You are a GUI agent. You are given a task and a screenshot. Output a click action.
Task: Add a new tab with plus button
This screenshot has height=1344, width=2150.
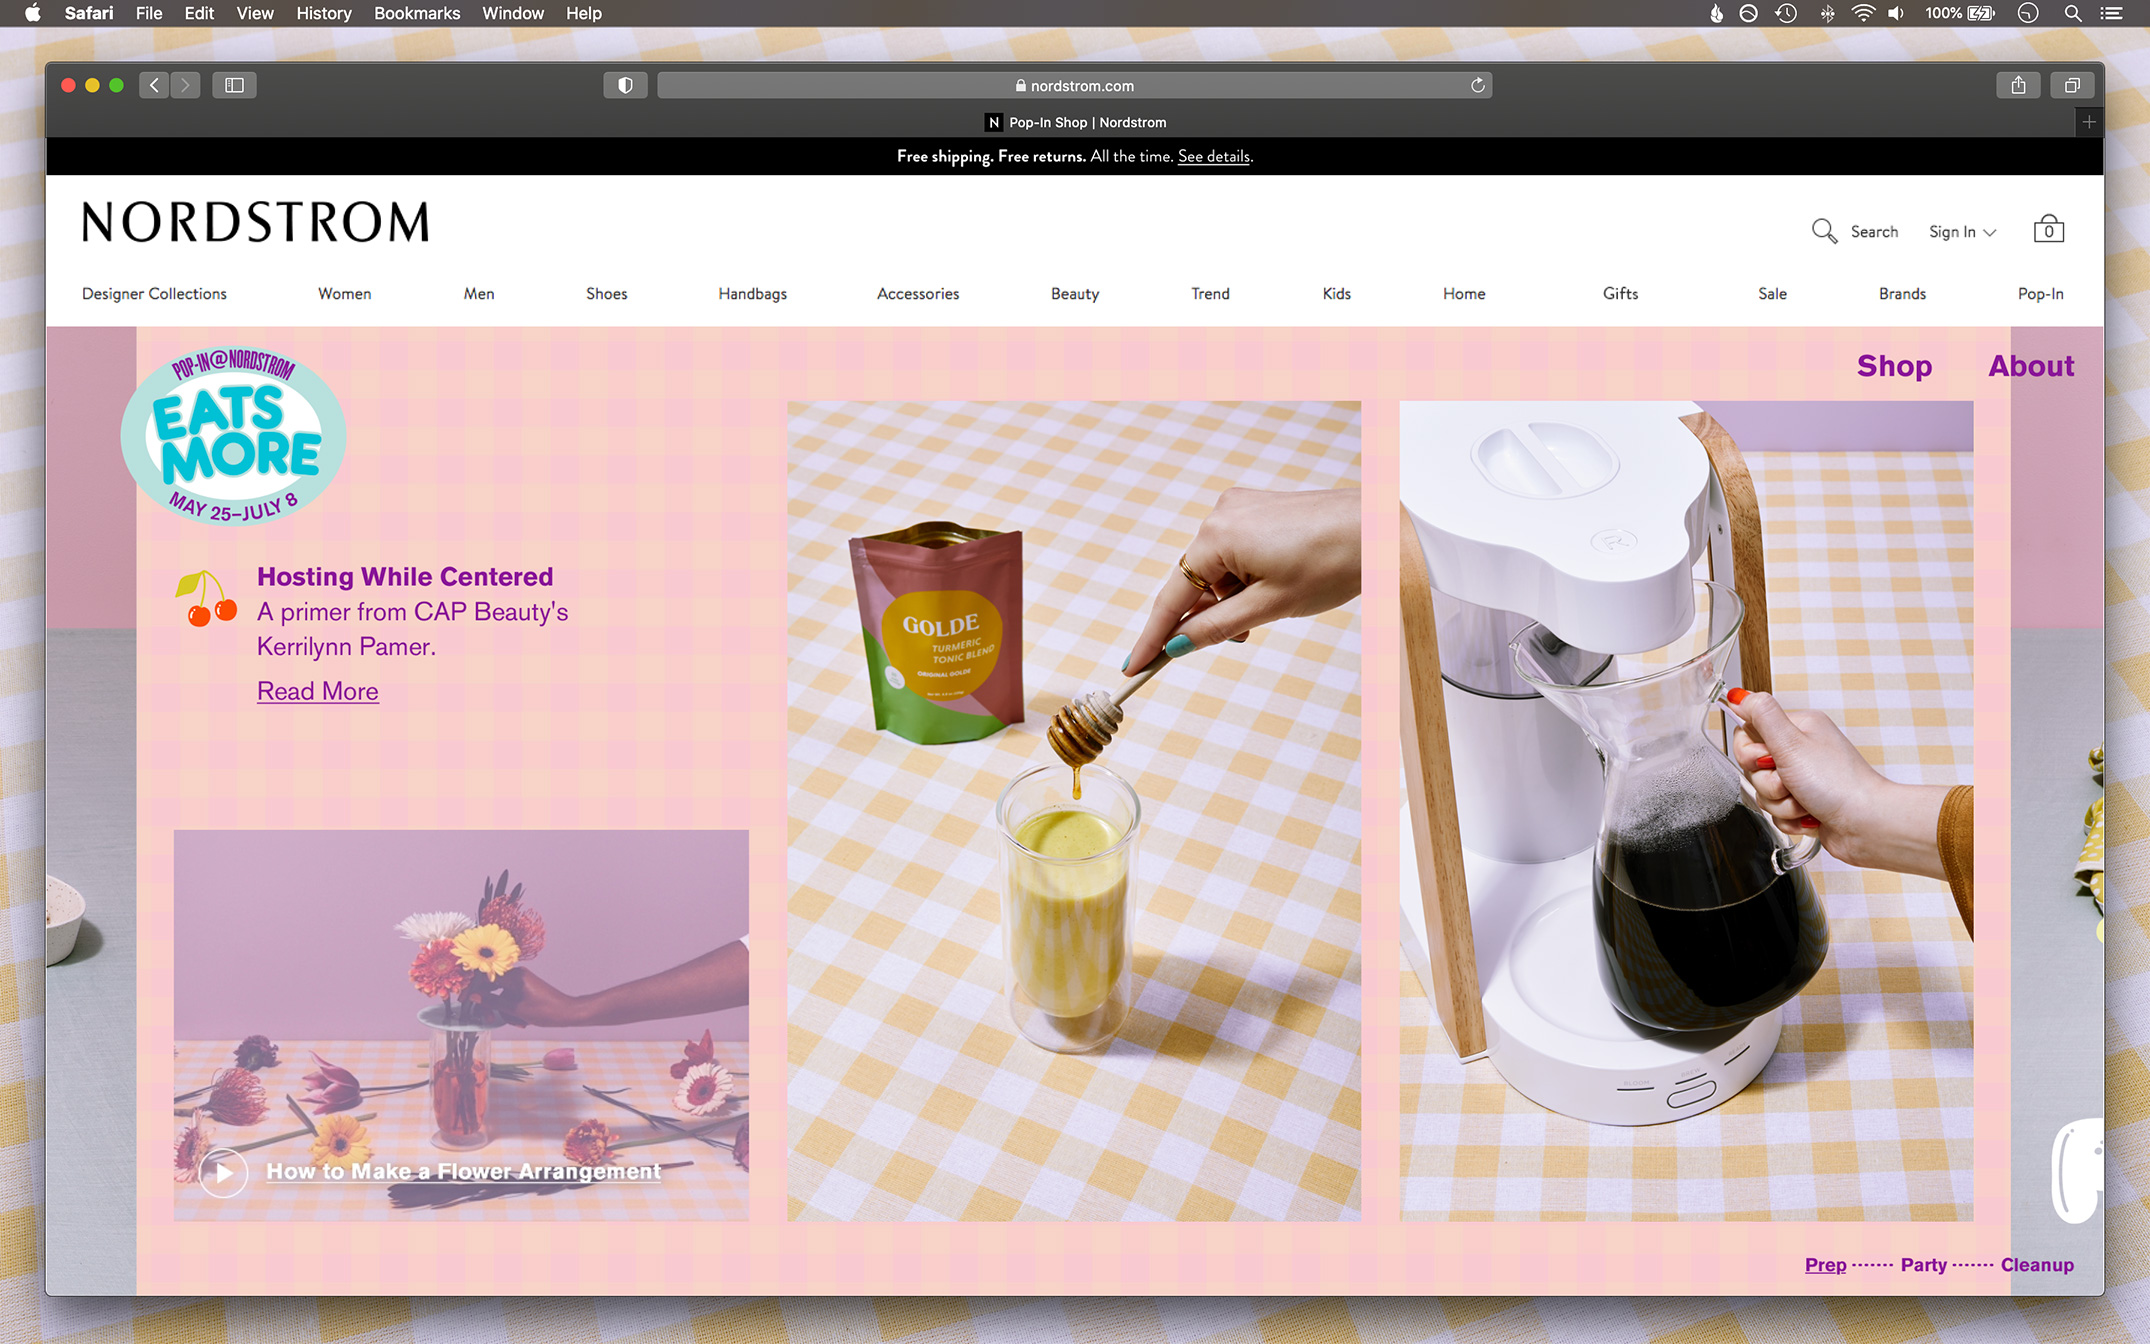pyautogui.click(x=2089, y=122)
